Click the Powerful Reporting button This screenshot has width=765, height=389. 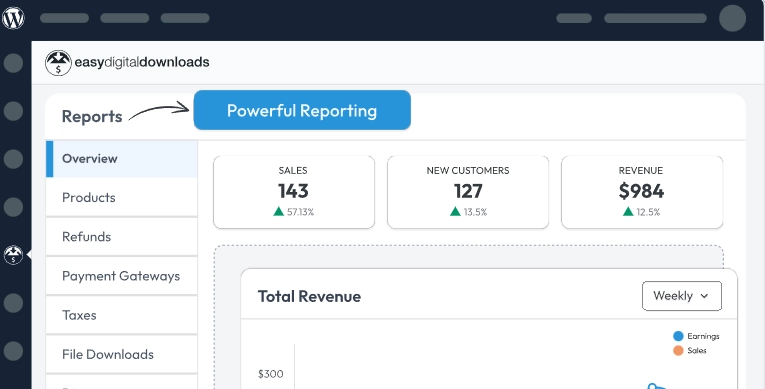tap(302, 110)
